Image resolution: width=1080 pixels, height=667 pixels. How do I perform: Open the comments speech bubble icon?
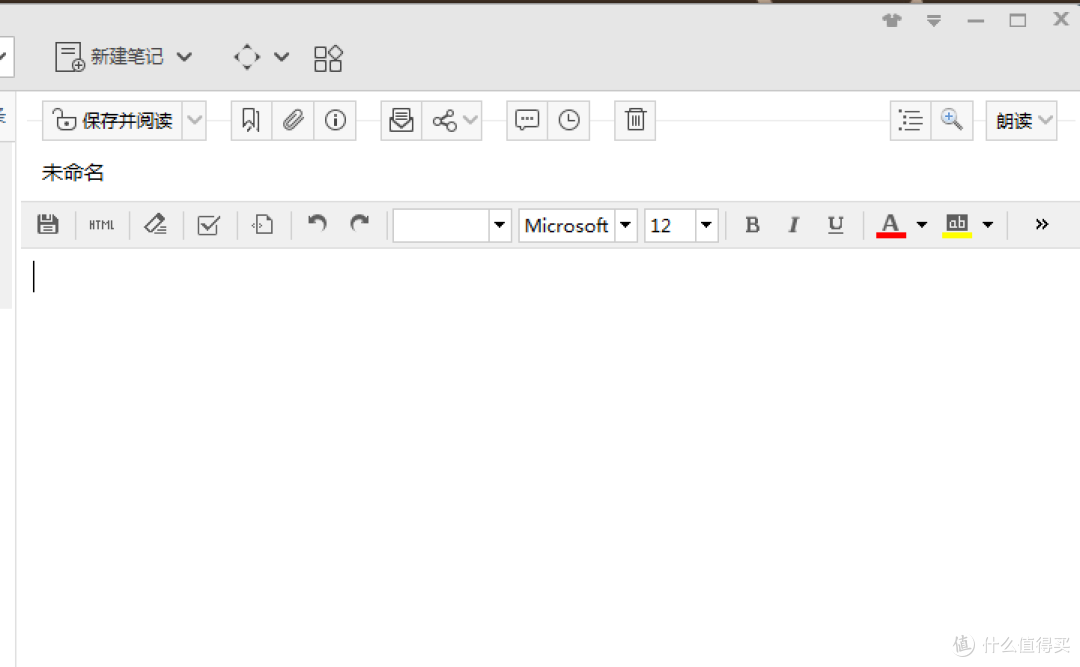coord(527,121)
